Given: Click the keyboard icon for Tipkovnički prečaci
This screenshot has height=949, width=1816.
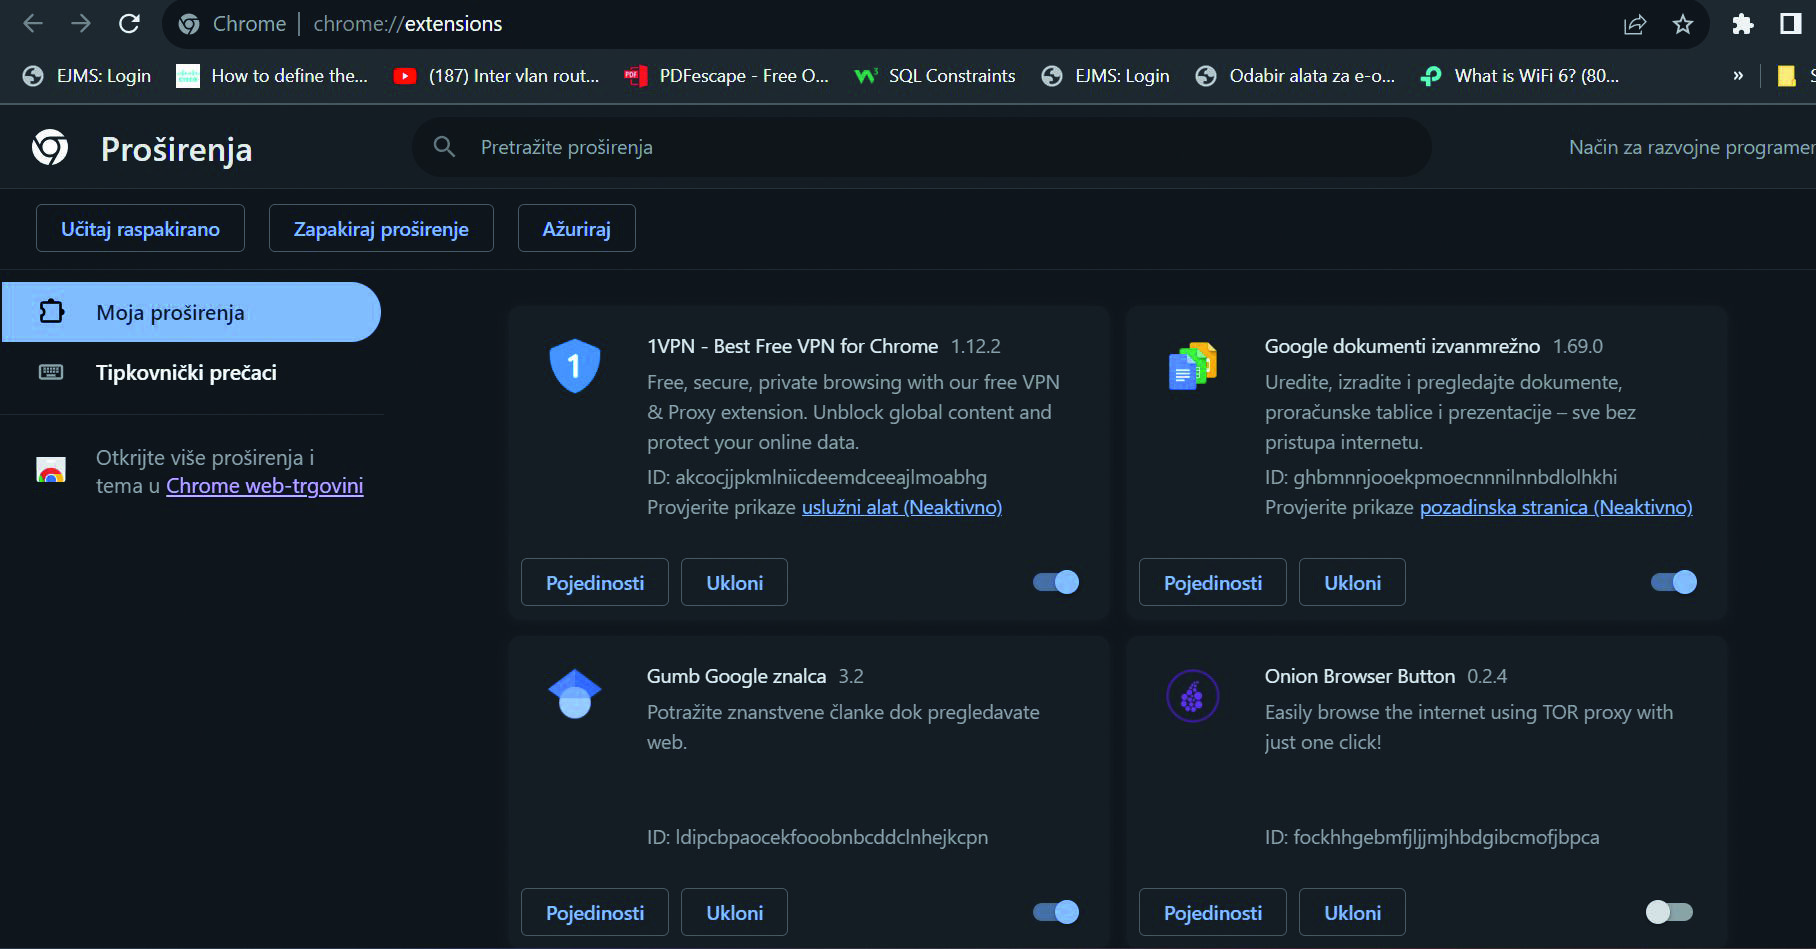Looking at the screenshot, I should tap(51, 372).
